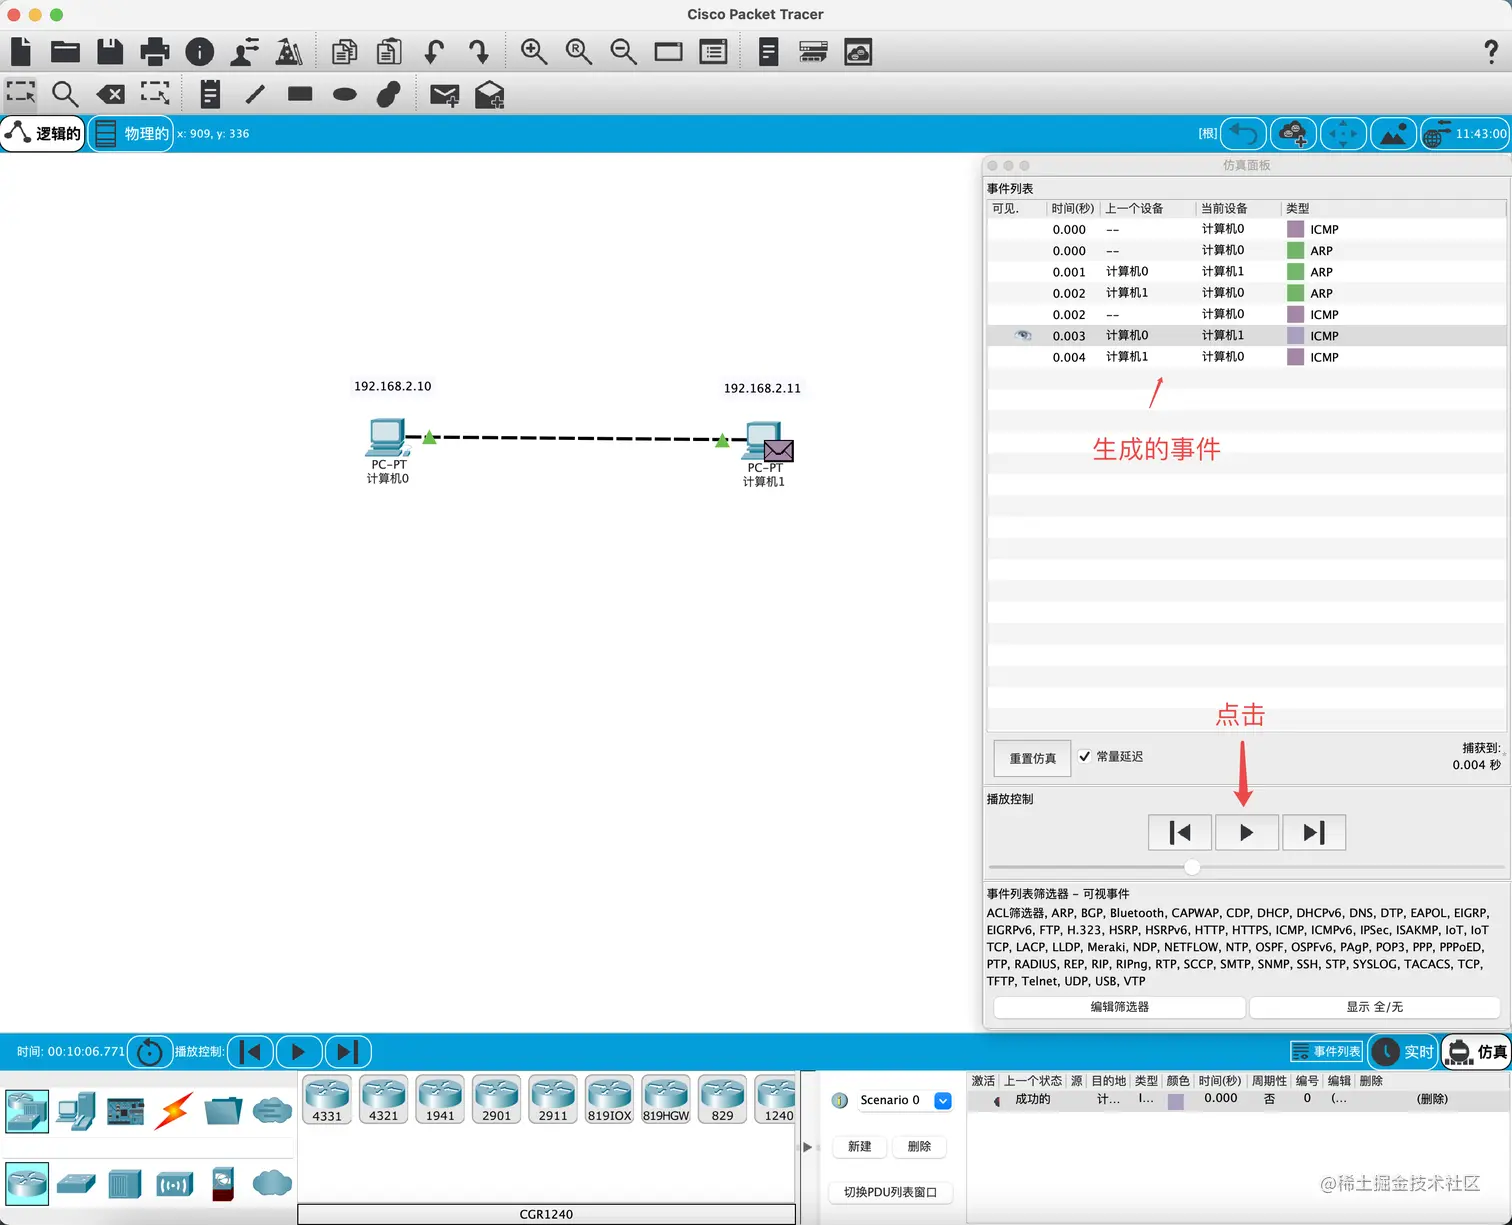The height and width of the screenshot is (1225, 1512).
Task: Choose End Devices category icon
Action: tap(75, 1110)
